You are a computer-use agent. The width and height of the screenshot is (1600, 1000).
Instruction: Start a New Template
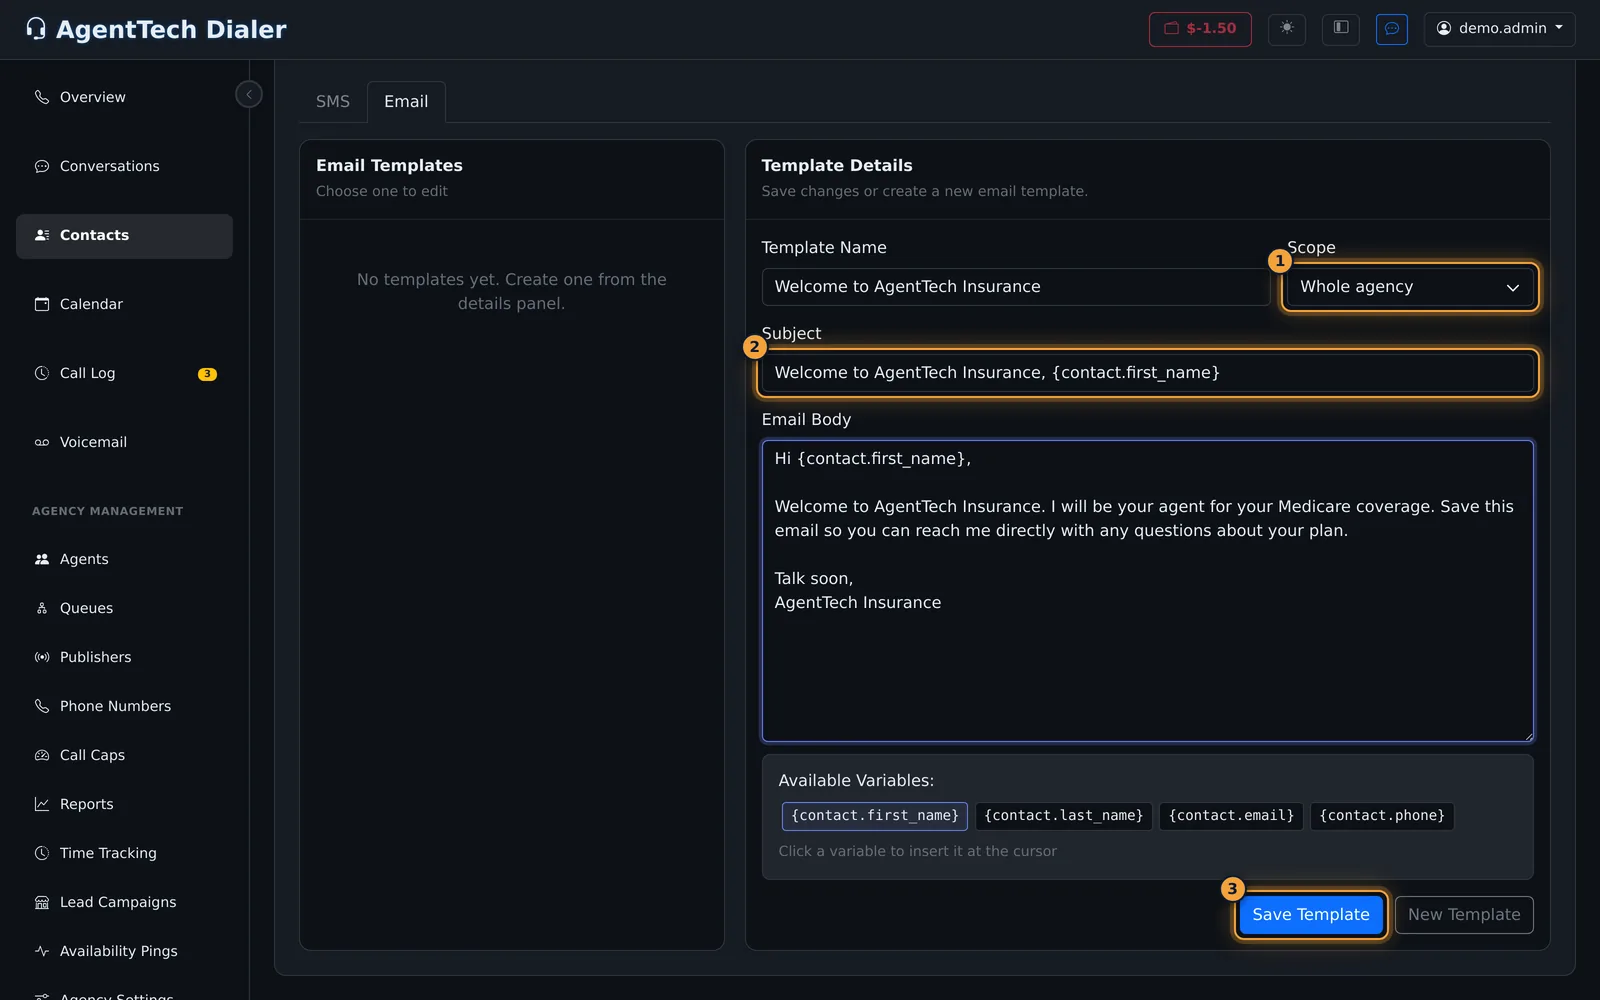[1464, 915]
